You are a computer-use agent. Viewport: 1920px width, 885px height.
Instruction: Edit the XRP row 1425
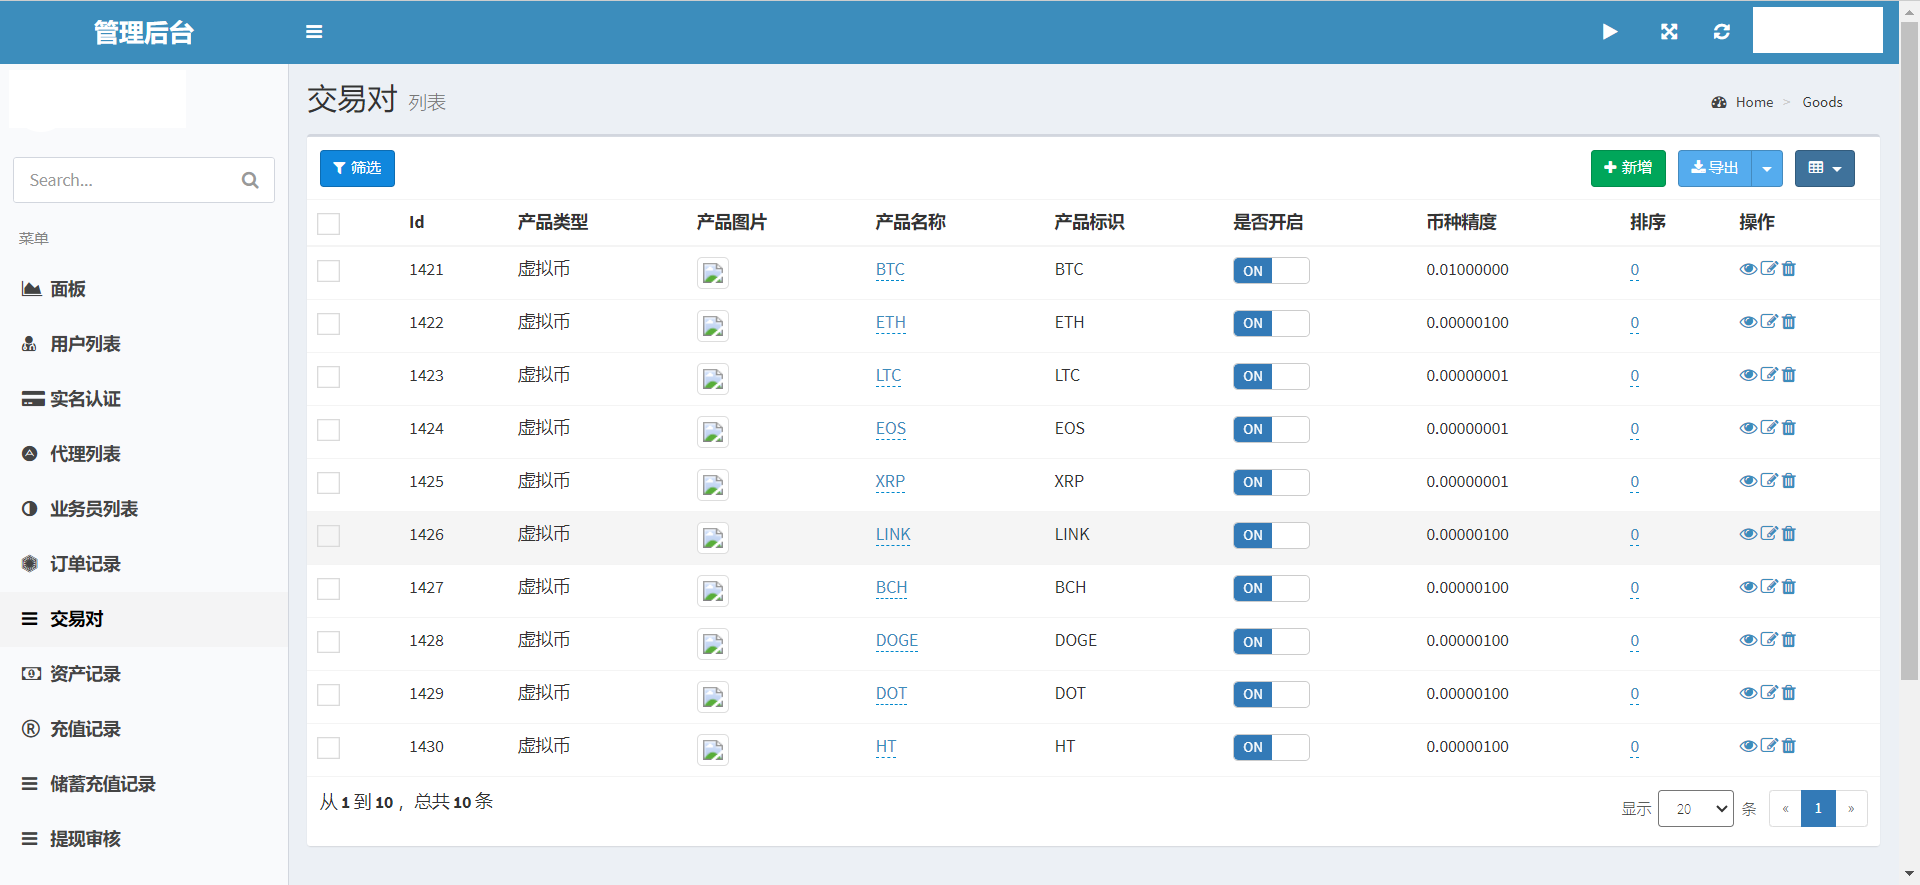tap(1769, 480)
